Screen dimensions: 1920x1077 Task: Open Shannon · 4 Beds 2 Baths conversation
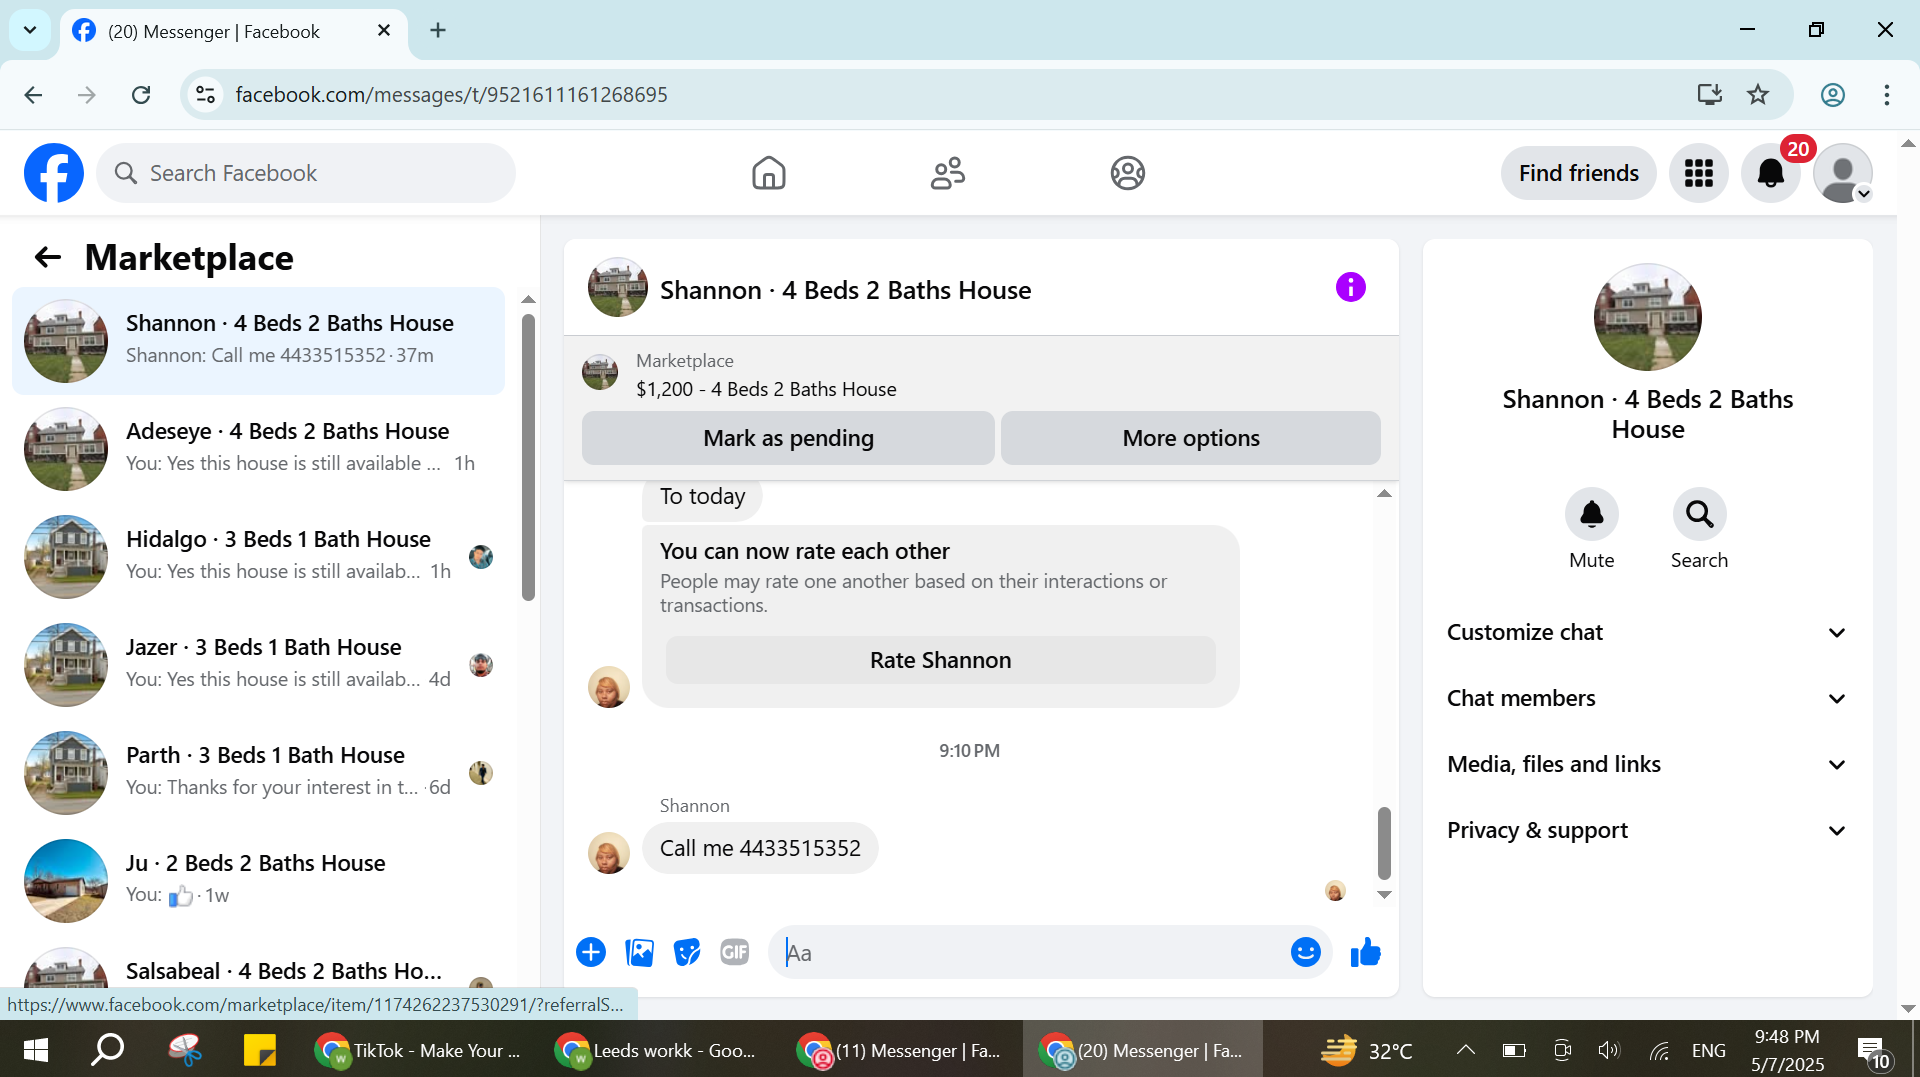point(259,341)
